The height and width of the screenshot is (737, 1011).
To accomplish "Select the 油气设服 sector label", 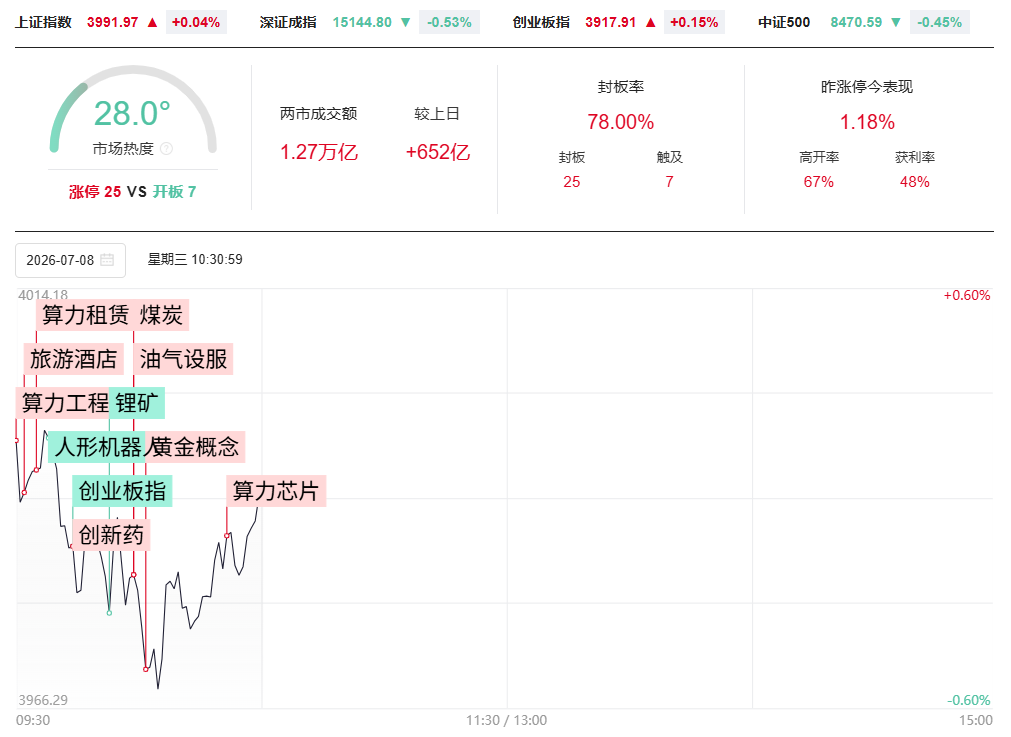I will pos(183,359).
